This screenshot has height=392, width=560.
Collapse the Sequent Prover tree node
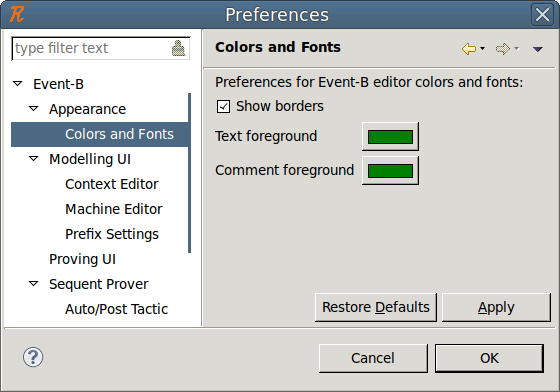pyautogui.click(x=34, y=284)
